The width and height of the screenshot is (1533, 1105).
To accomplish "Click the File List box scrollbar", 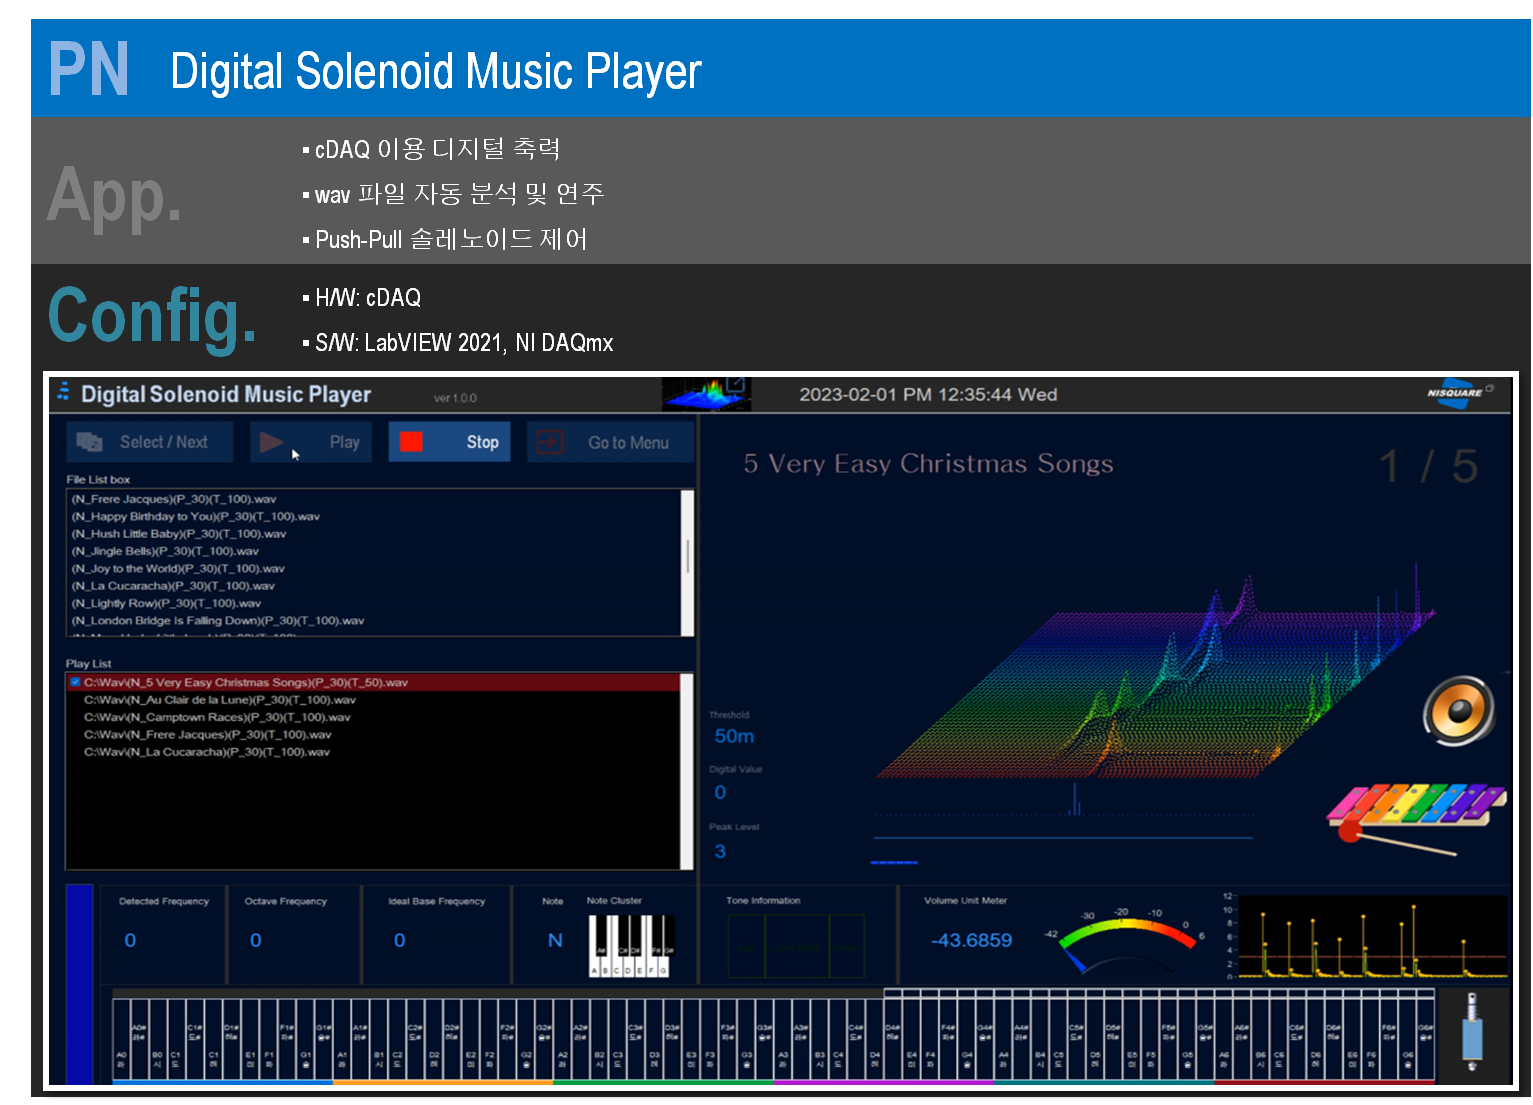I will coord(687,555).
